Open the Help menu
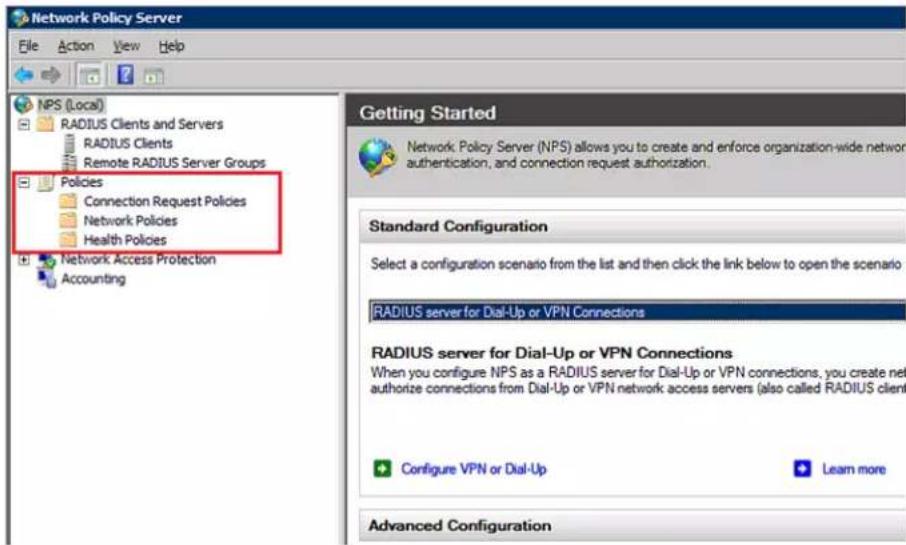This screenshot has width=906, height=545. [x=172, y=46]
